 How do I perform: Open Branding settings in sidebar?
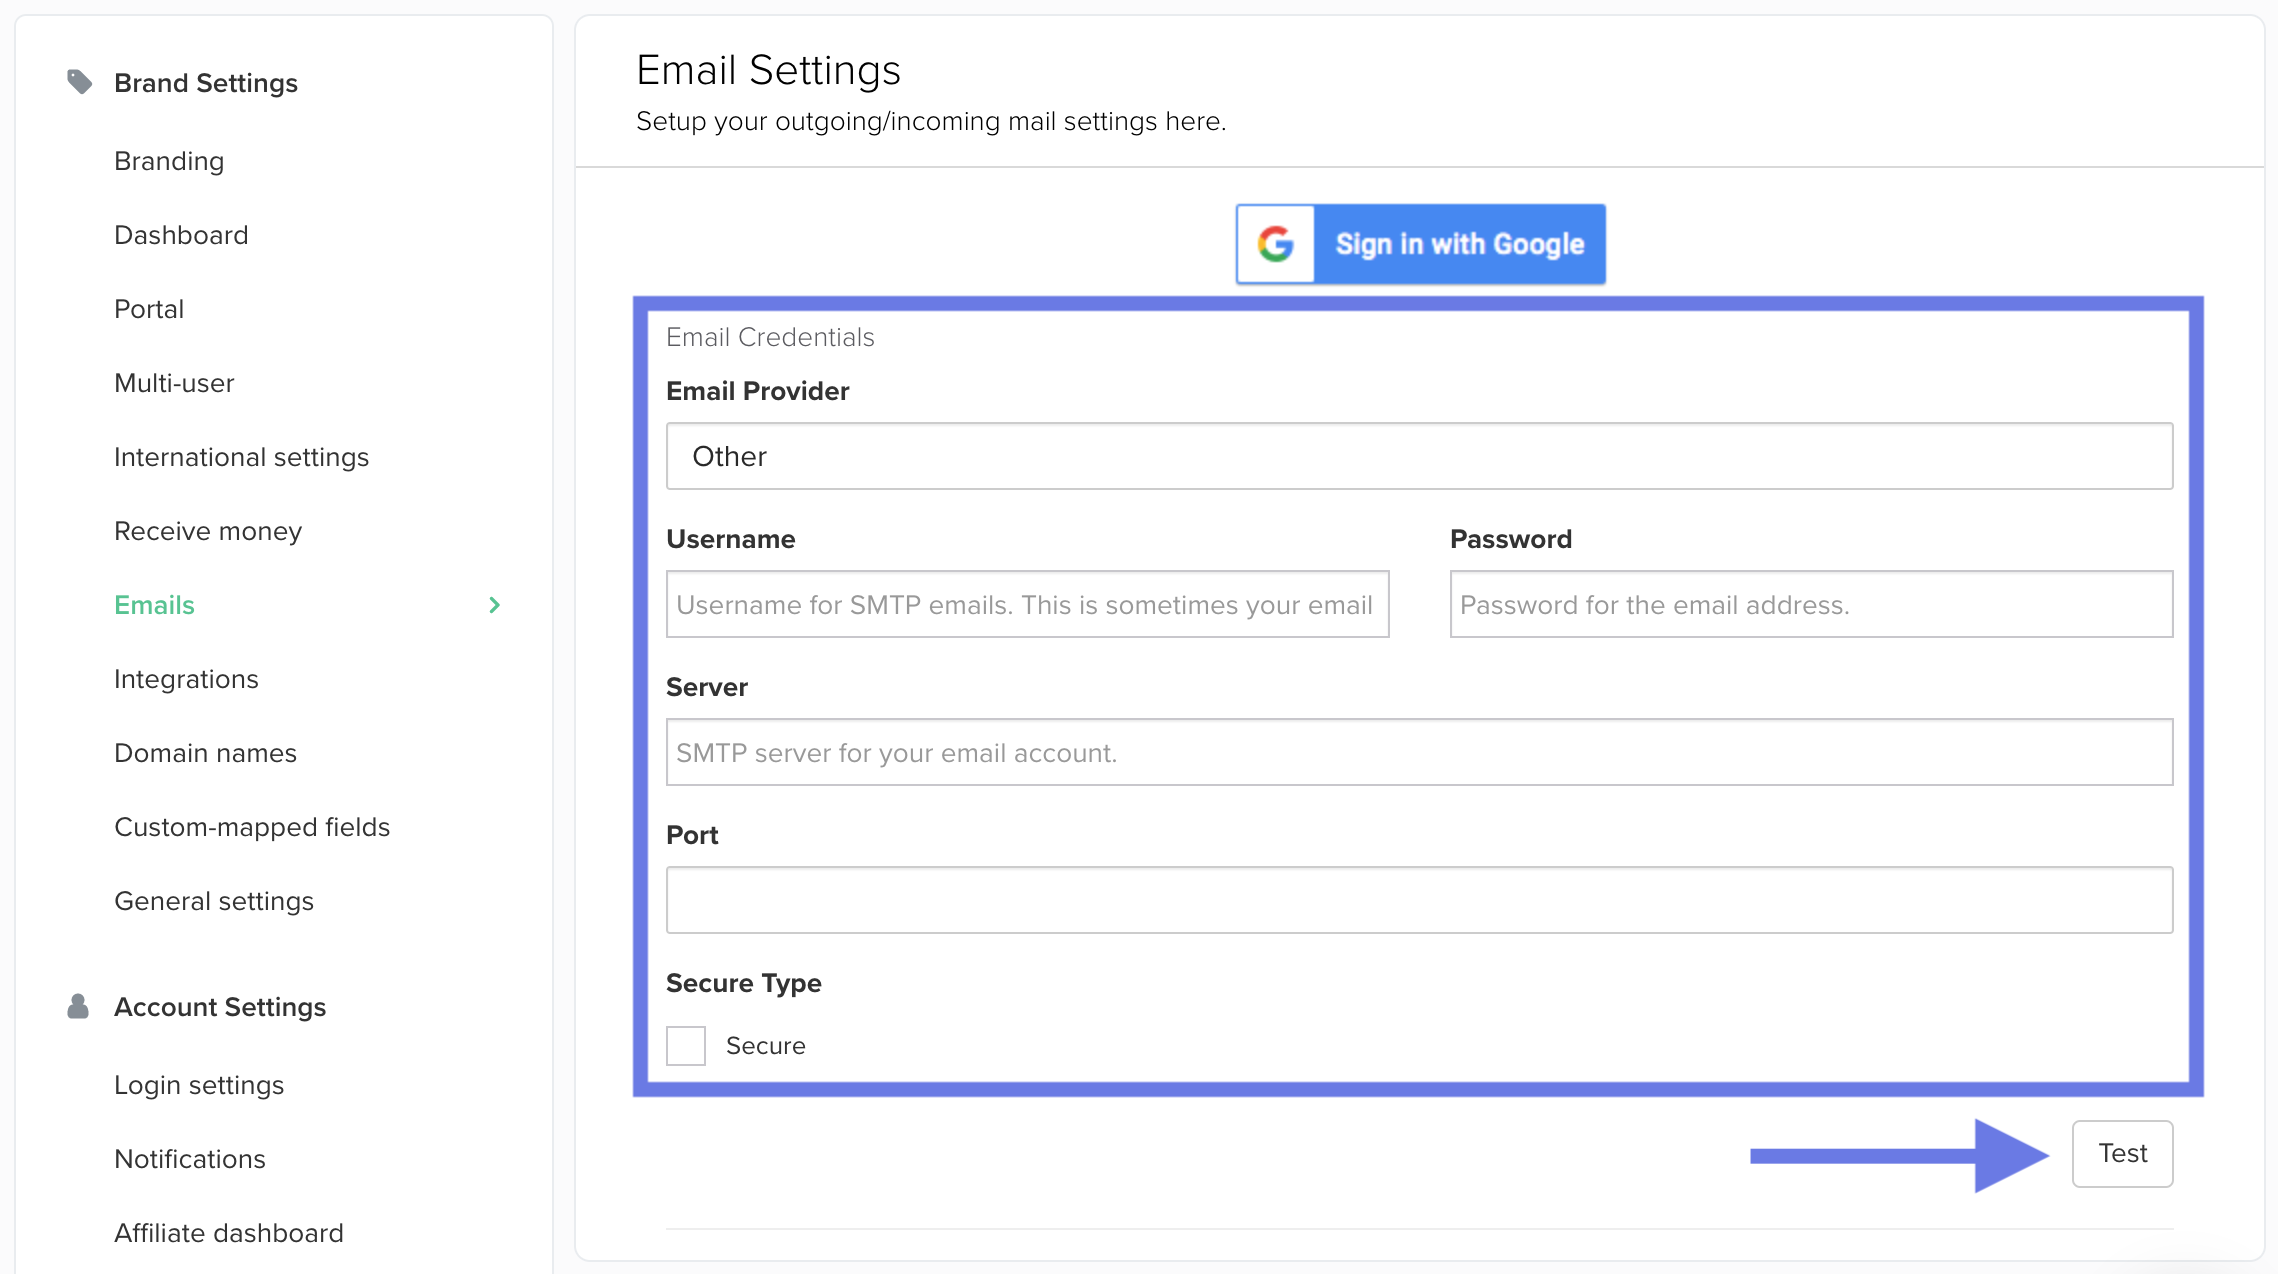point(169,161)
